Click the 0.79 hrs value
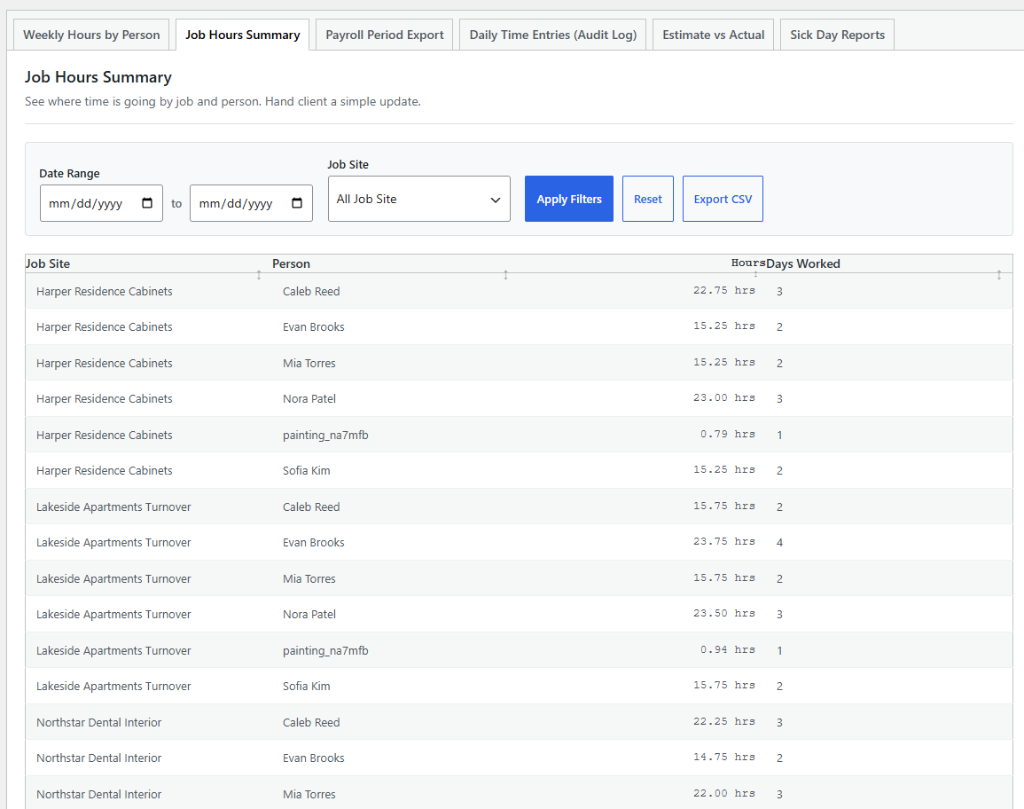1024x809 pixels. point(728,434)
